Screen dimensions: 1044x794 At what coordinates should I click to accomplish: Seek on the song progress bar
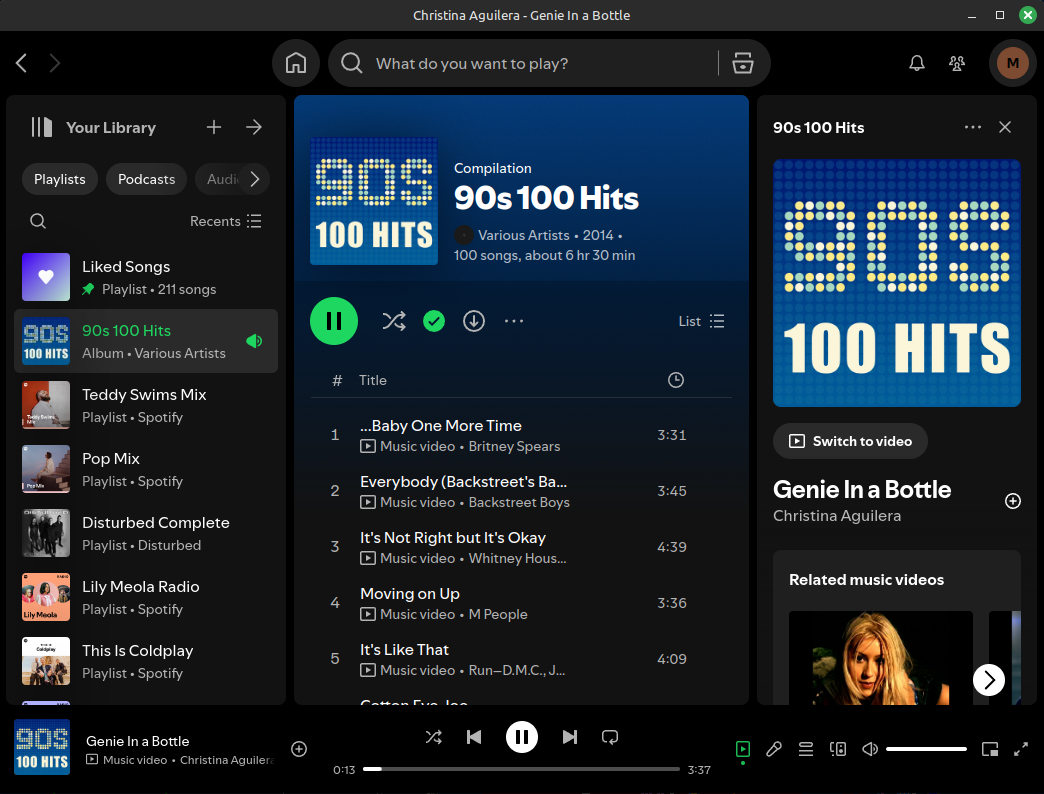click(521, 769)
